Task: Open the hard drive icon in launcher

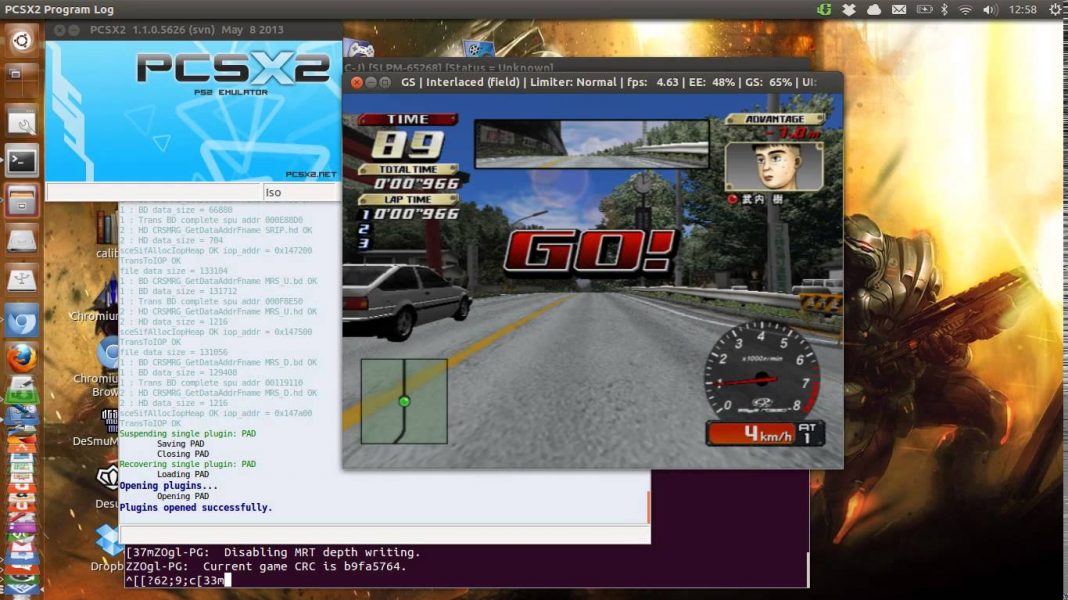Action: point(22,240)
